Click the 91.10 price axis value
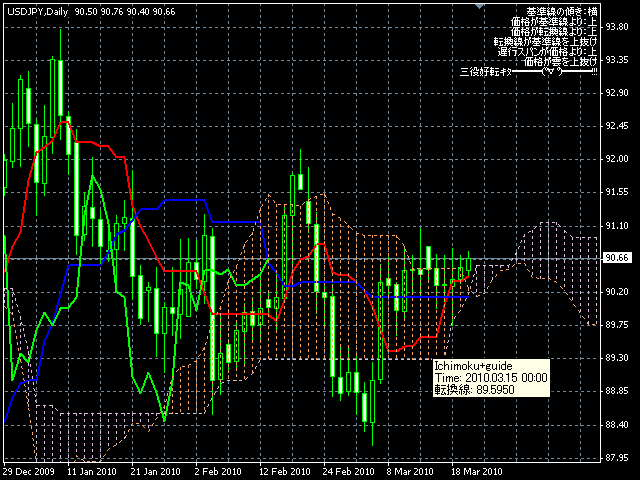Image resolution: width=640 pixels, height=480 pixels. coord(617,226)
